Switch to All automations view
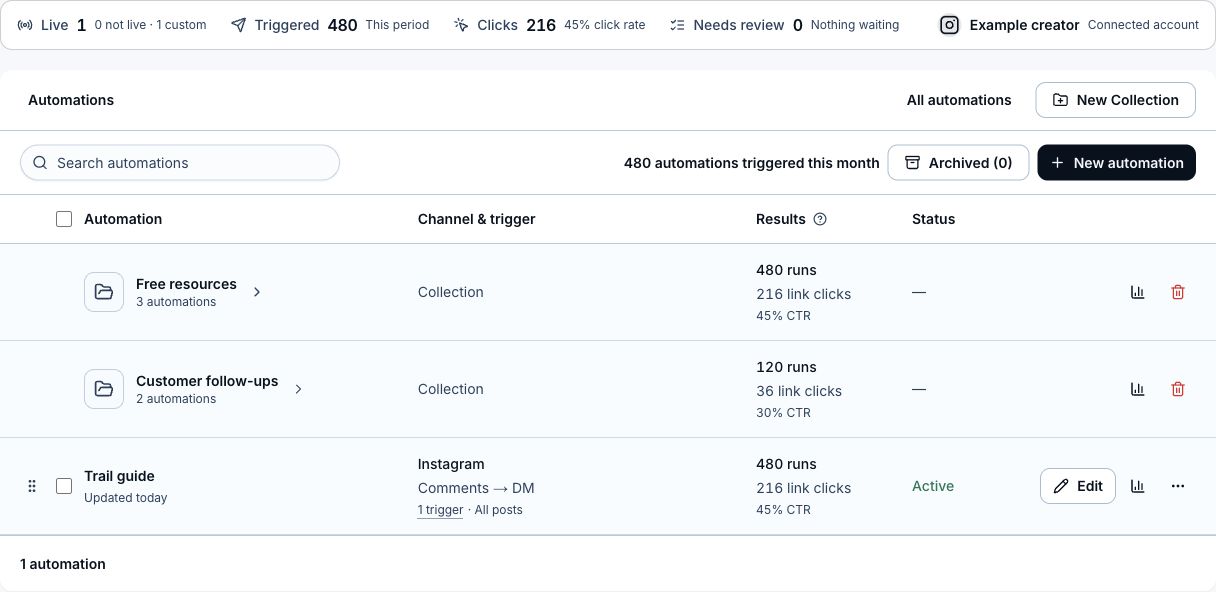The image size is (1216, 592). pos(959,100)
